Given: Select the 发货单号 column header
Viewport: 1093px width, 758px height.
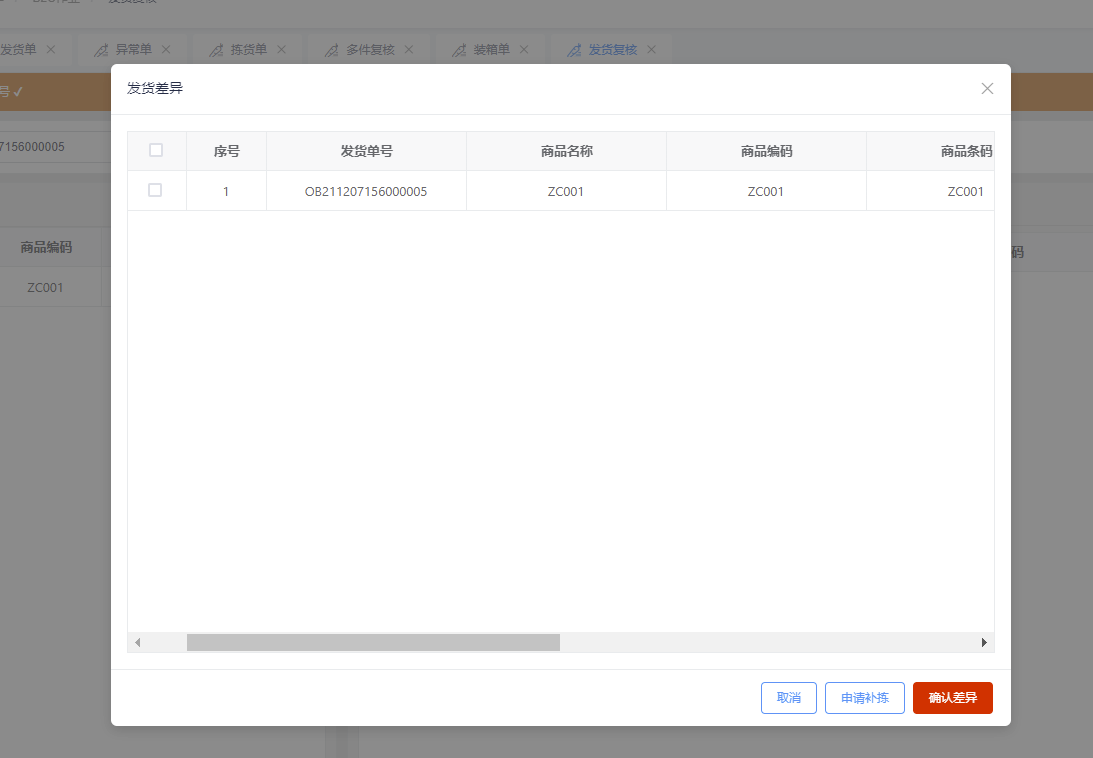Looking at the screenshot, I should point(367,151).
